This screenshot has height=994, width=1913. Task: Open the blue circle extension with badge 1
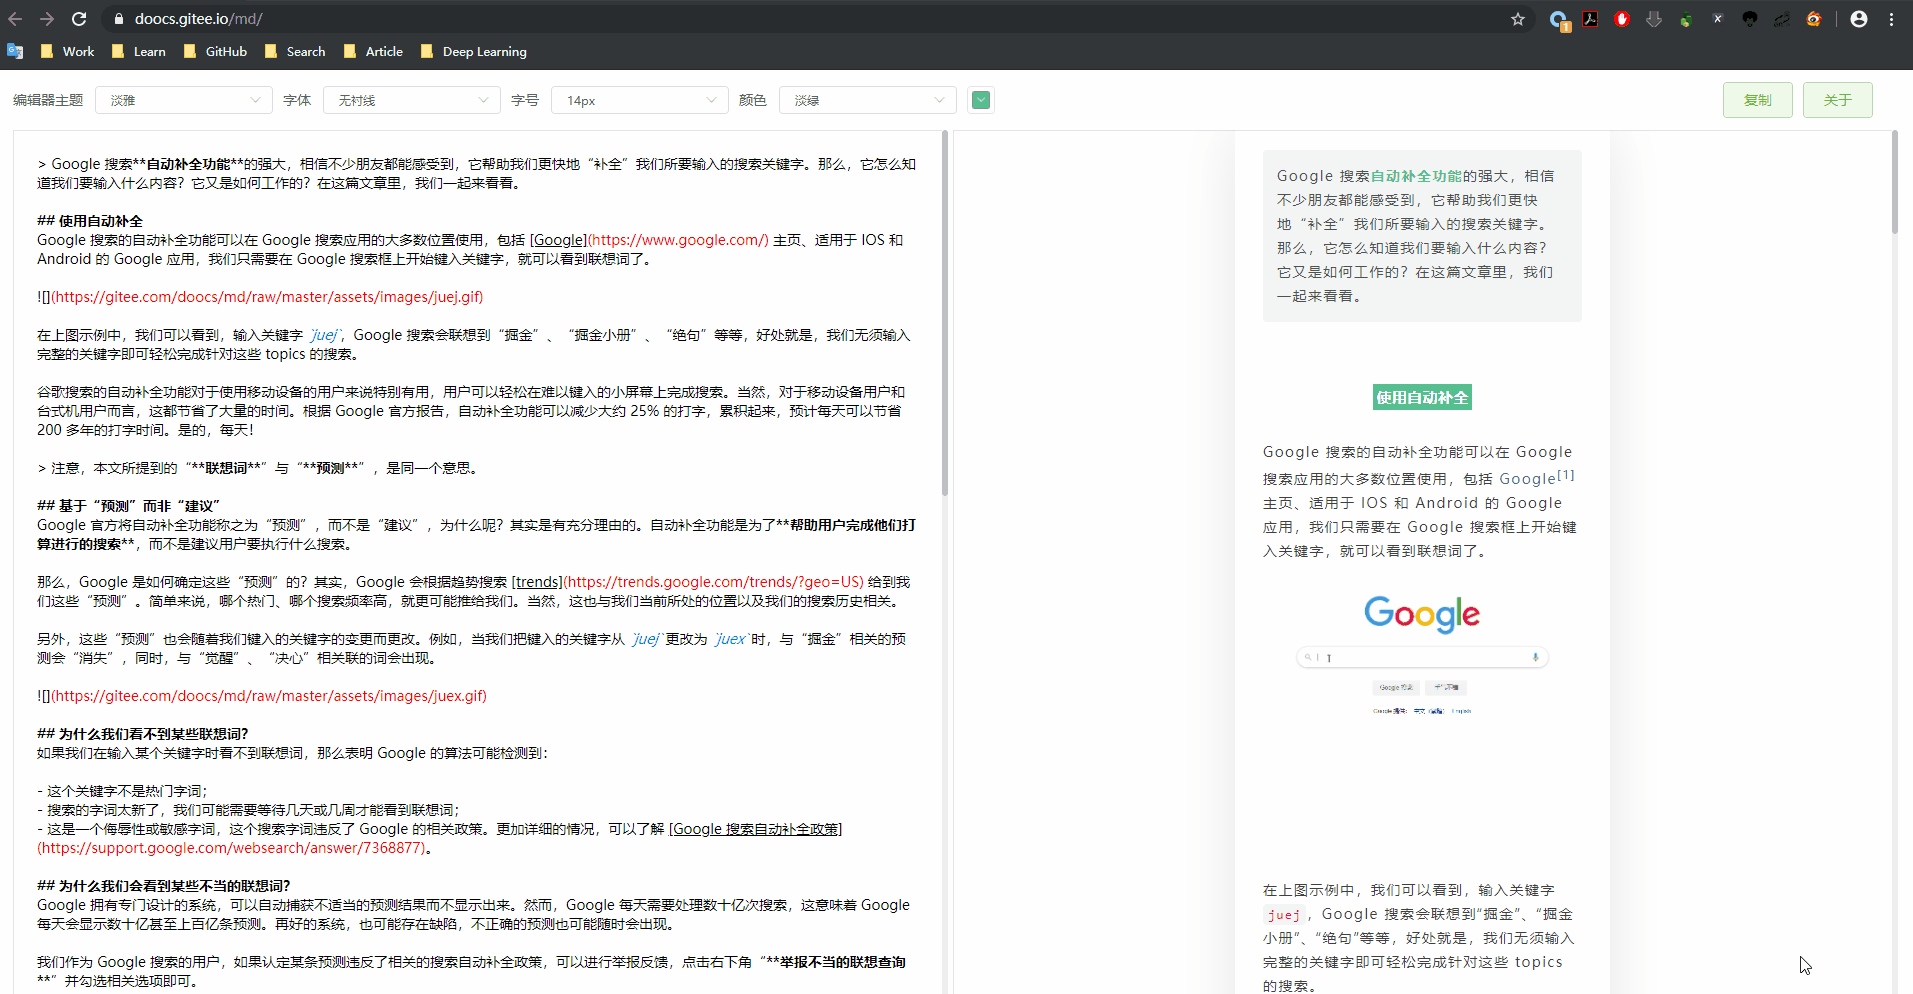tap(1559, 20)
